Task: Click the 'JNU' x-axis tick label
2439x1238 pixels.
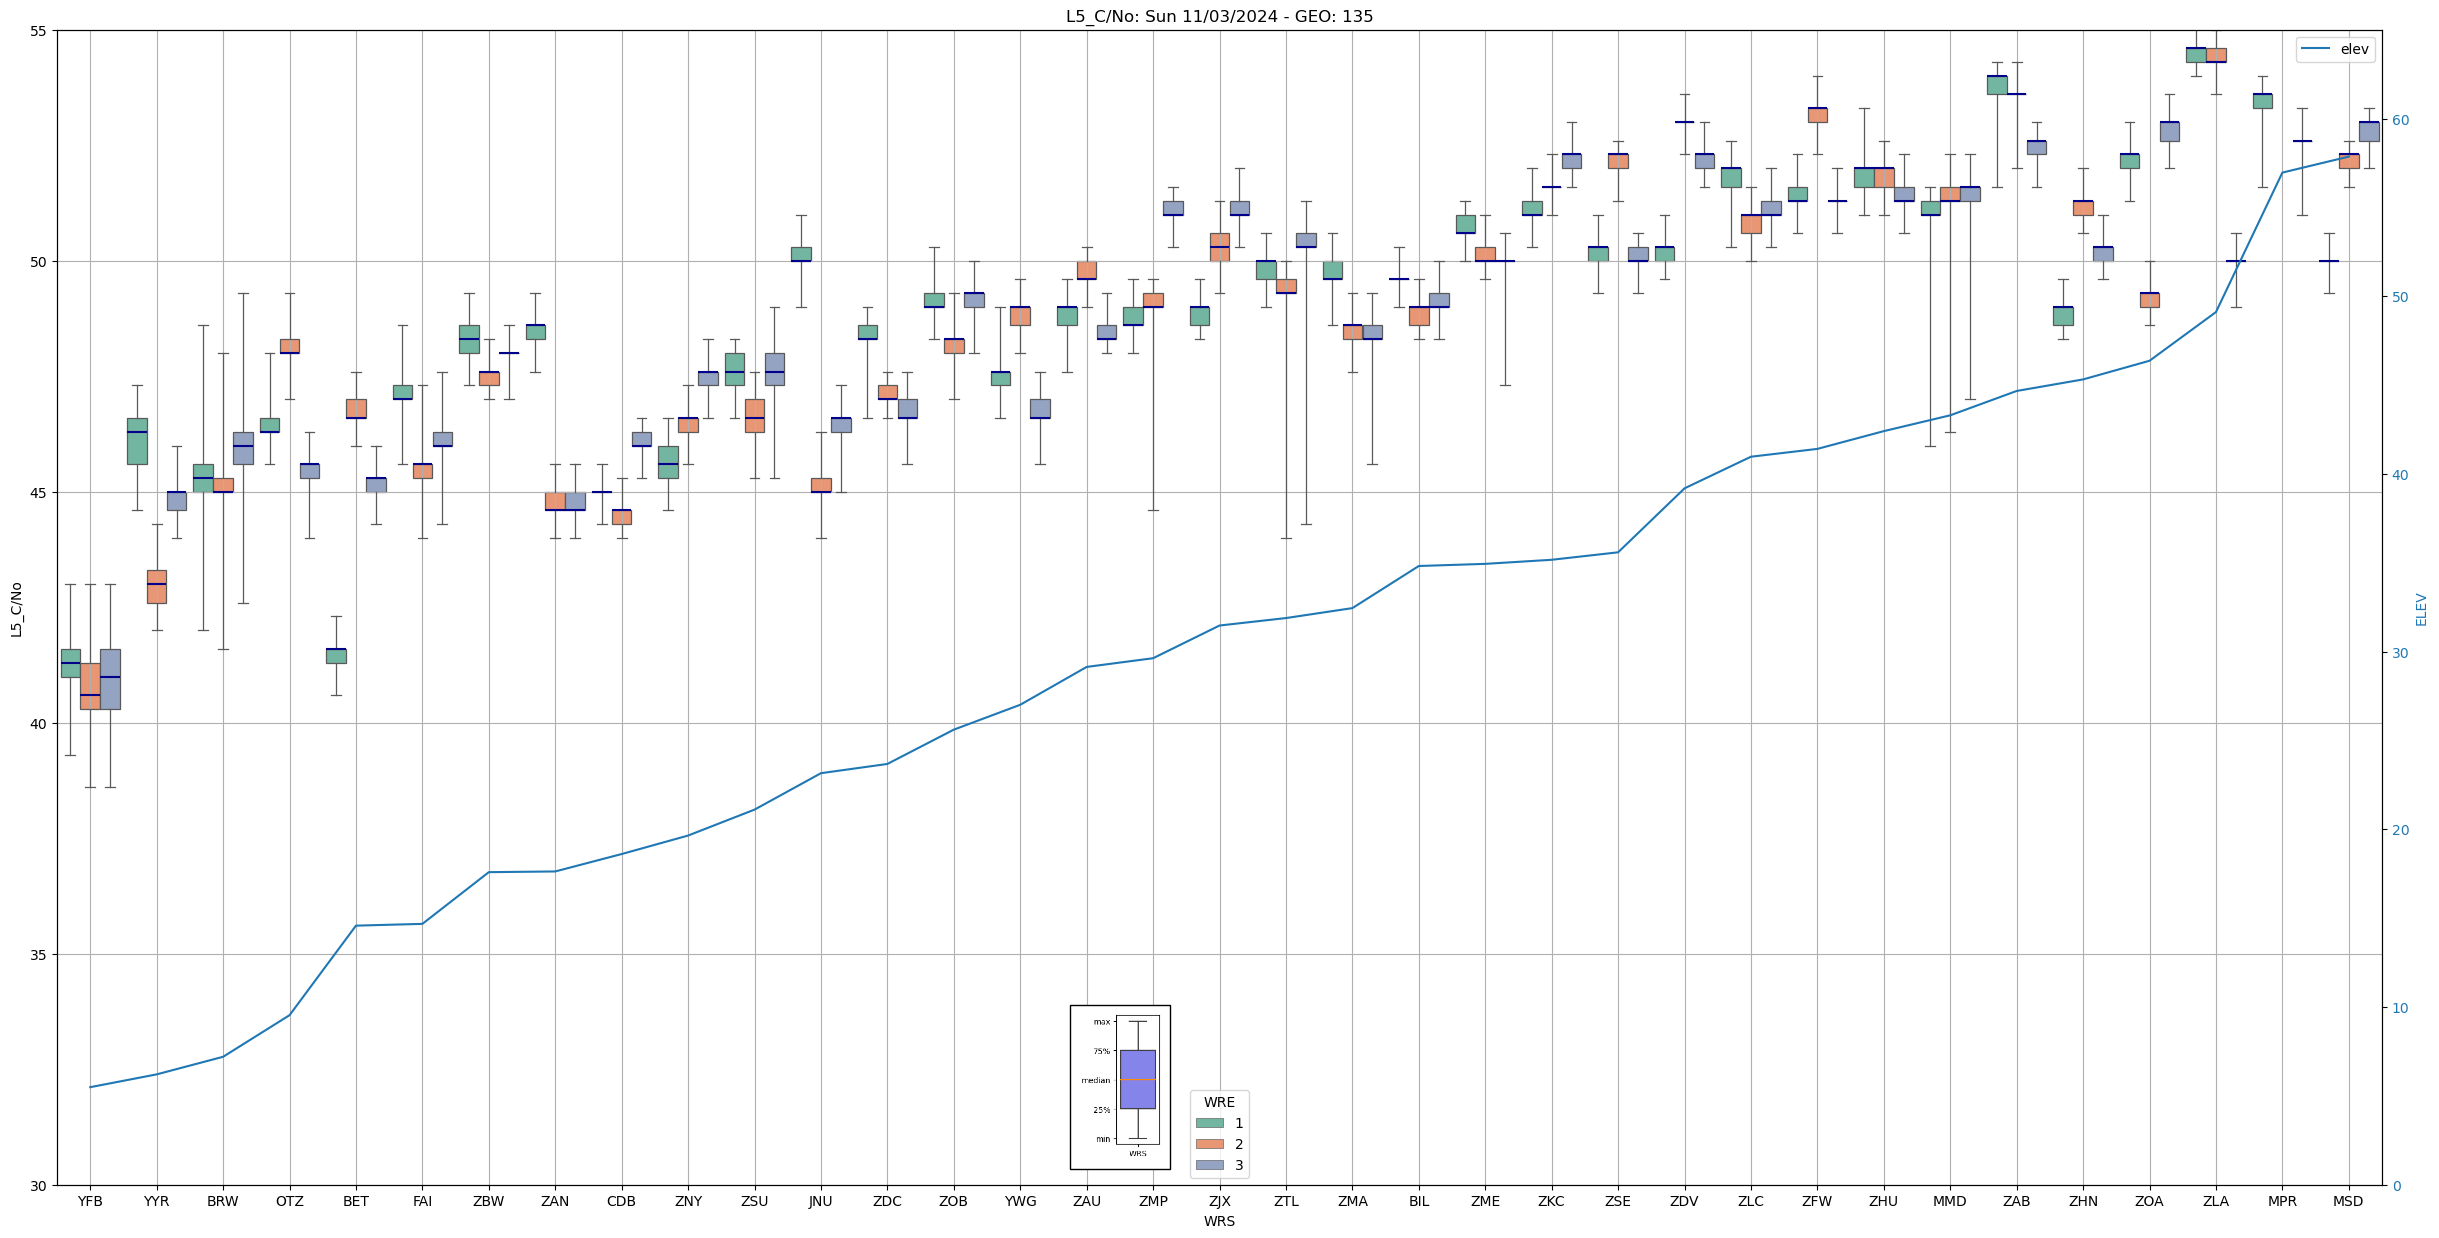Action: [821, 1201]
